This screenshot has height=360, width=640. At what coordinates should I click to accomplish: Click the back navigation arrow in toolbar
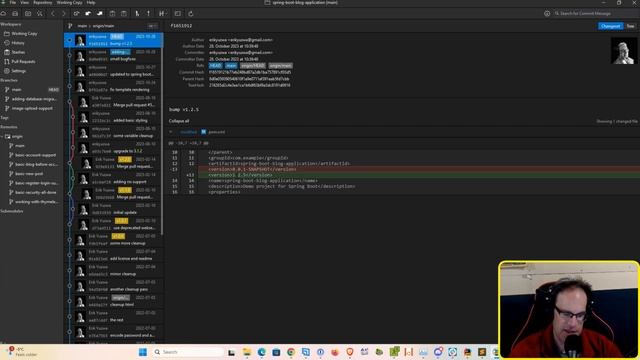pyautogui.click(x=53, y=13)
